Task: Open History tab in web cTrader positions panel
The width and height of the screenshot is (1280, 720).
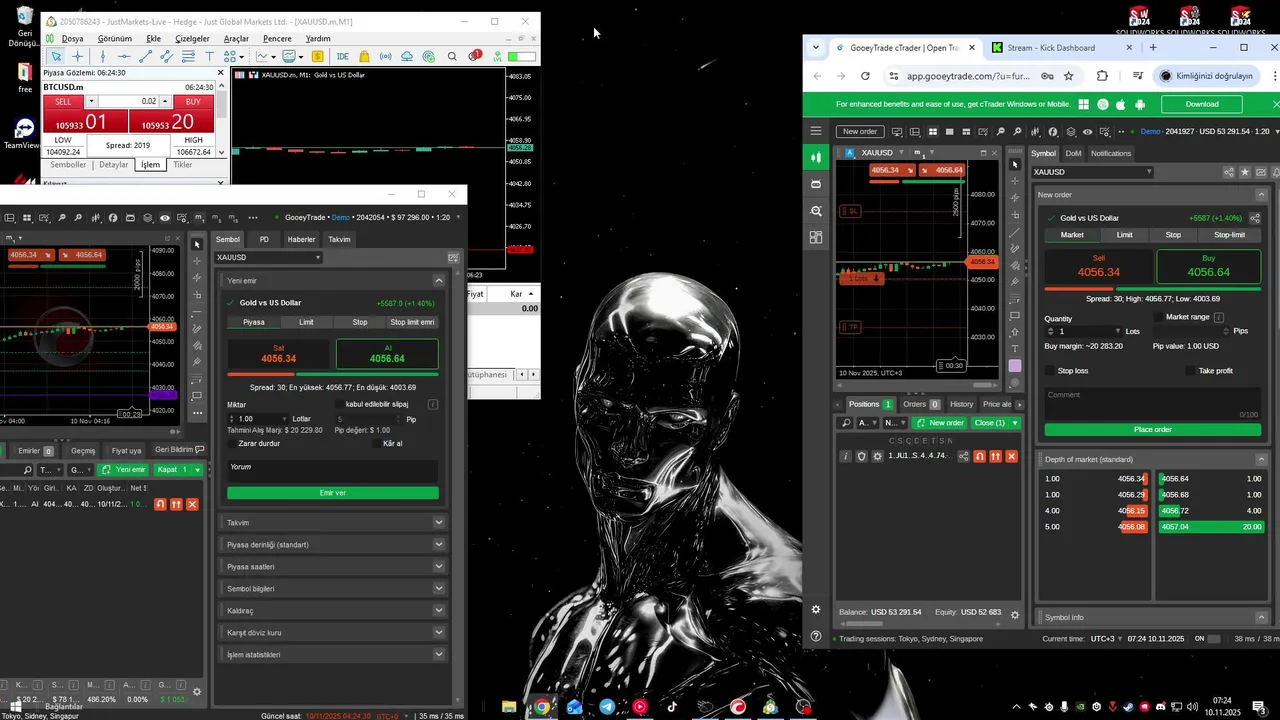Action: [x=961, y=404]
